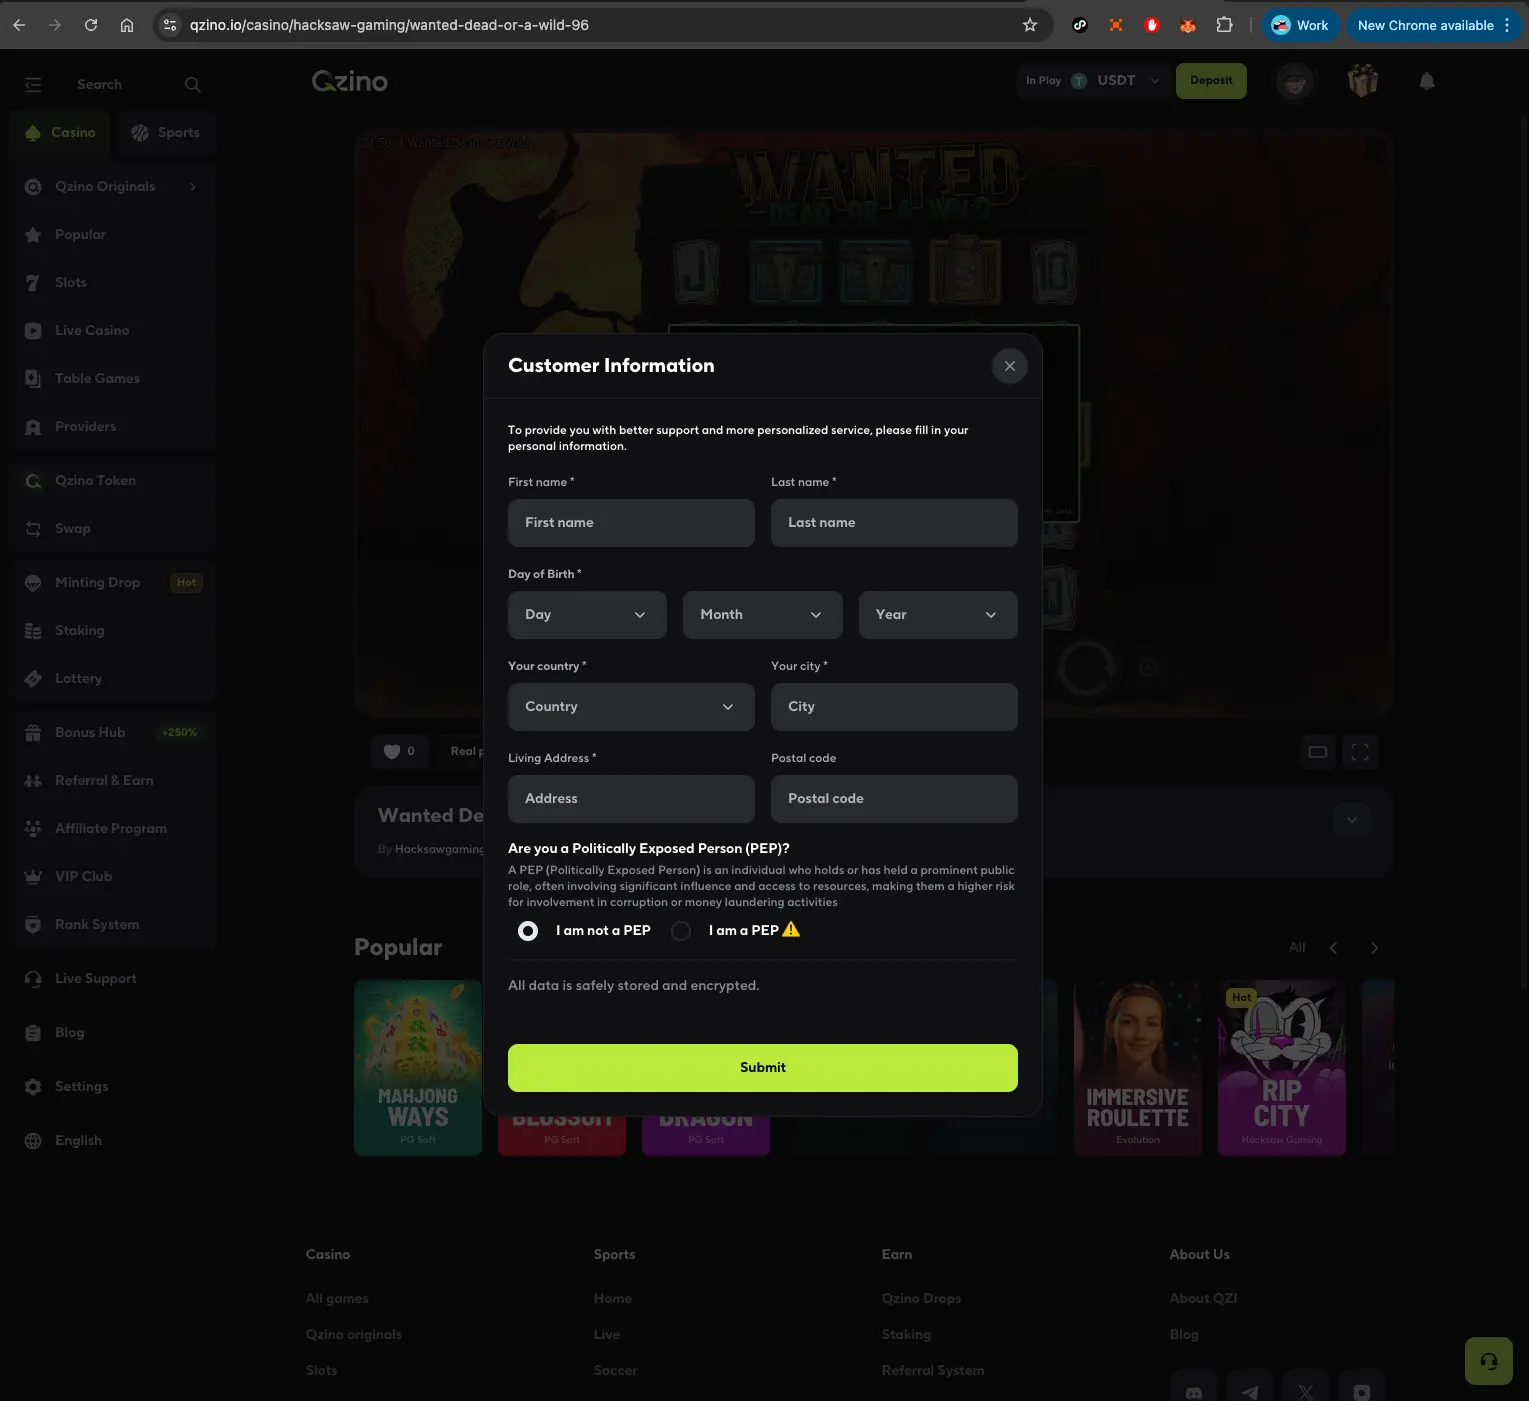Open Chrome extensions puzzle icon
Image resolution: width=1529 pixels, height=1401 pixels.
(x=1224, y=26)
